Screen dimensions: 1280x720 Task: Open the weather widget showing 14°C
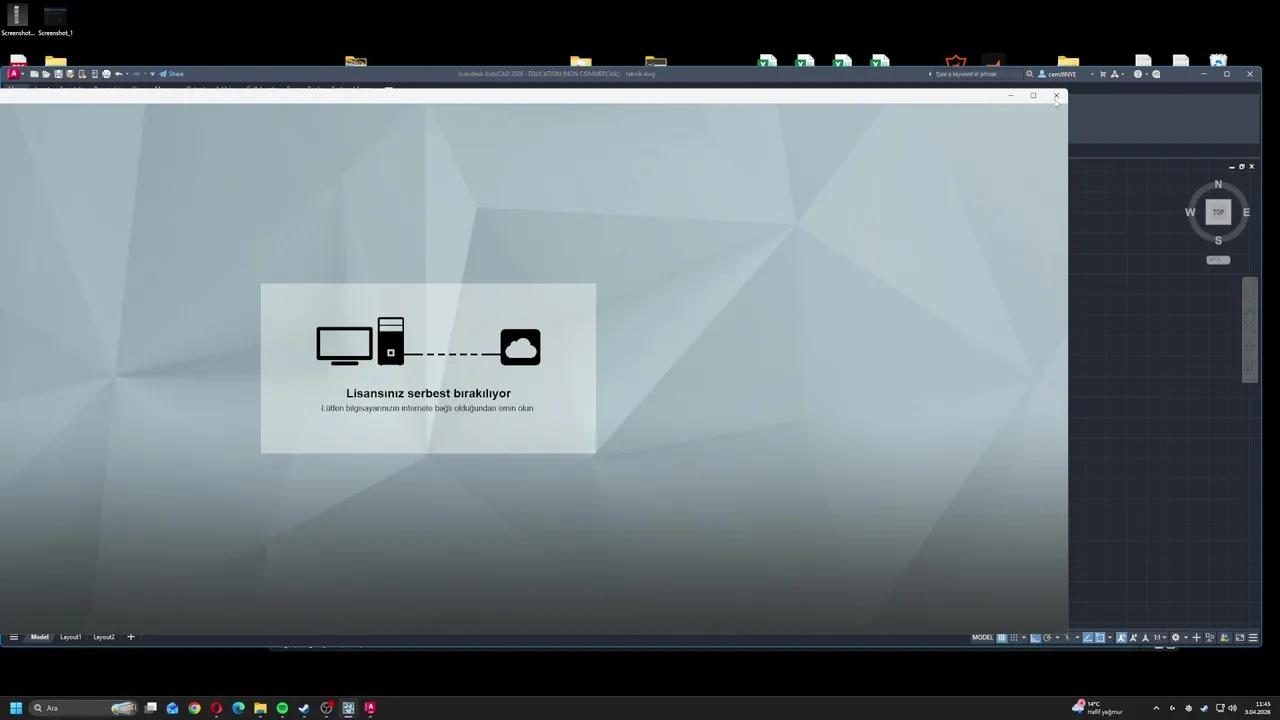pos(1097,708)
